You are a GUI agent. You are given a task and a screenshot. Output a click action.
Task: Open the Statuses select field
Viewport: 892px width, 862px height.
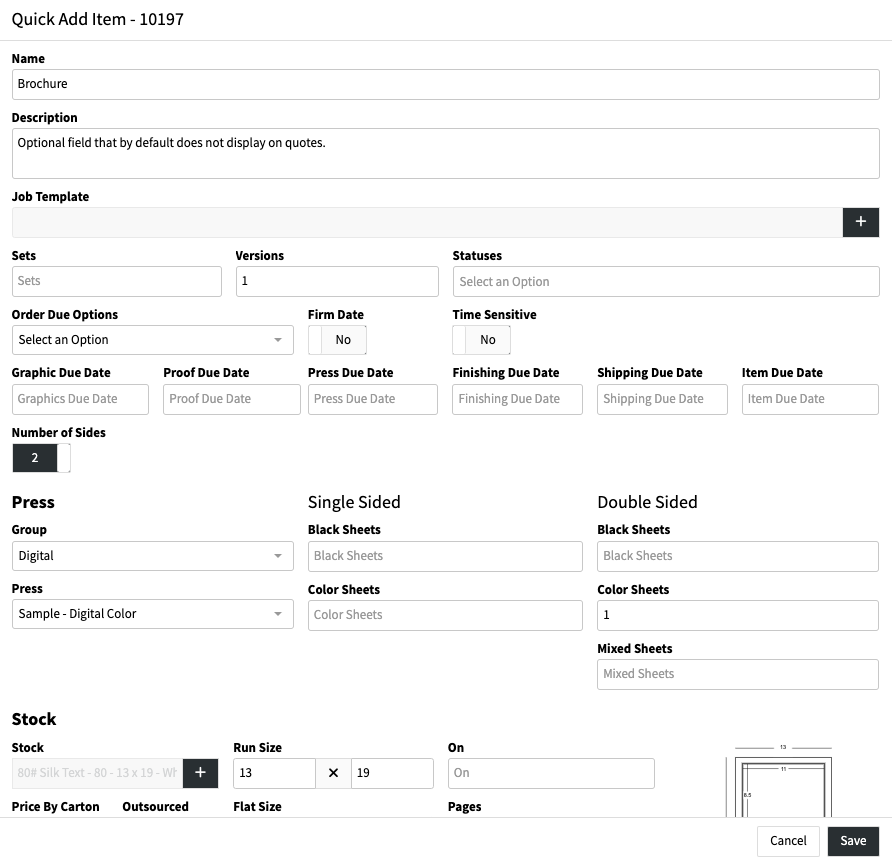click(x=666, y=282)
